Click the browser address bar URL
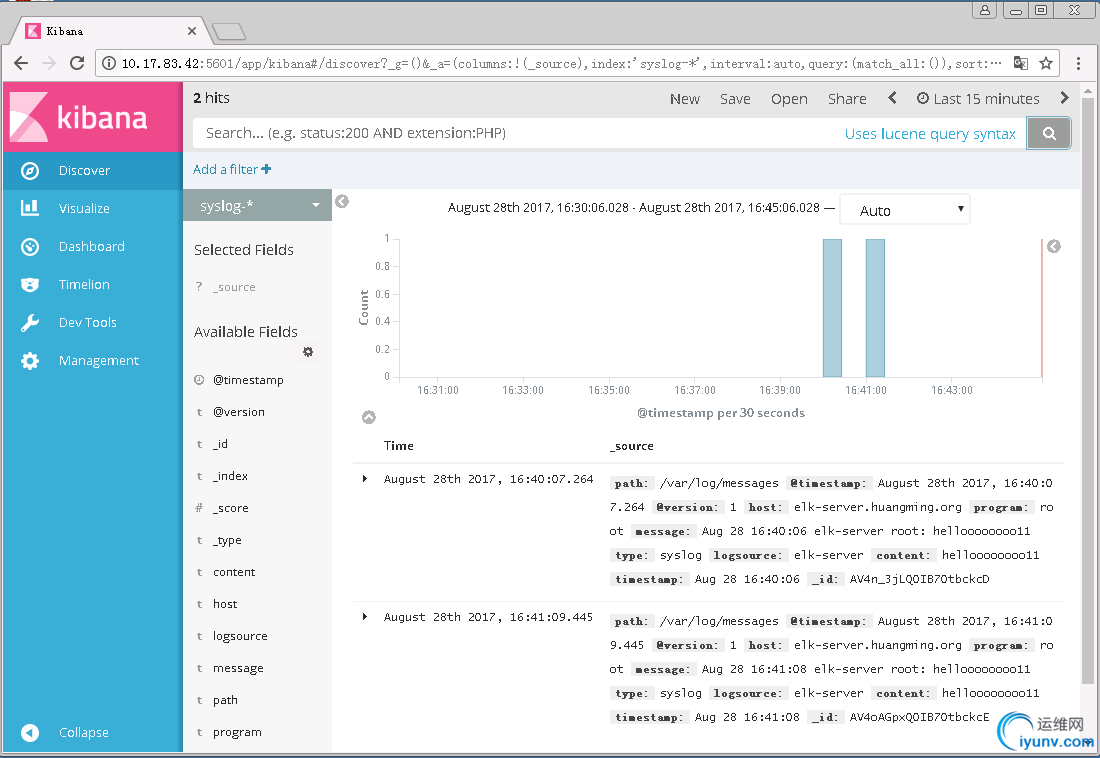1100x758 pixels. [x=561, y=63]
